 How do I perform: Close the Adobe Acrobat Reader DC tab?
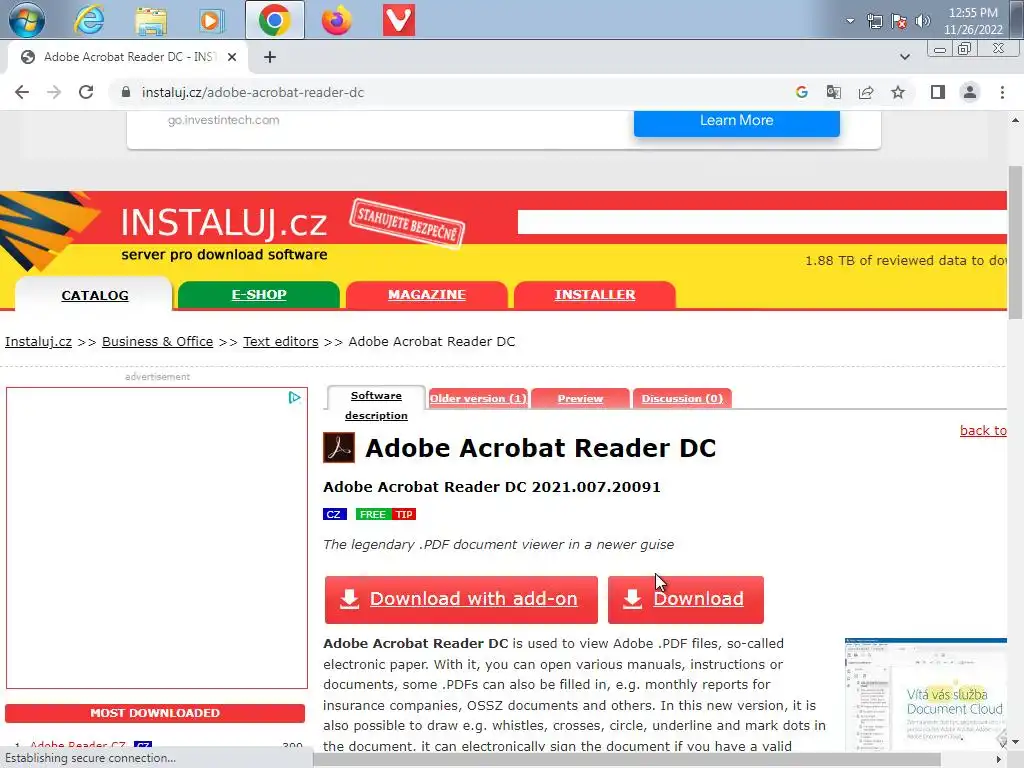click(x=232, y=57)
